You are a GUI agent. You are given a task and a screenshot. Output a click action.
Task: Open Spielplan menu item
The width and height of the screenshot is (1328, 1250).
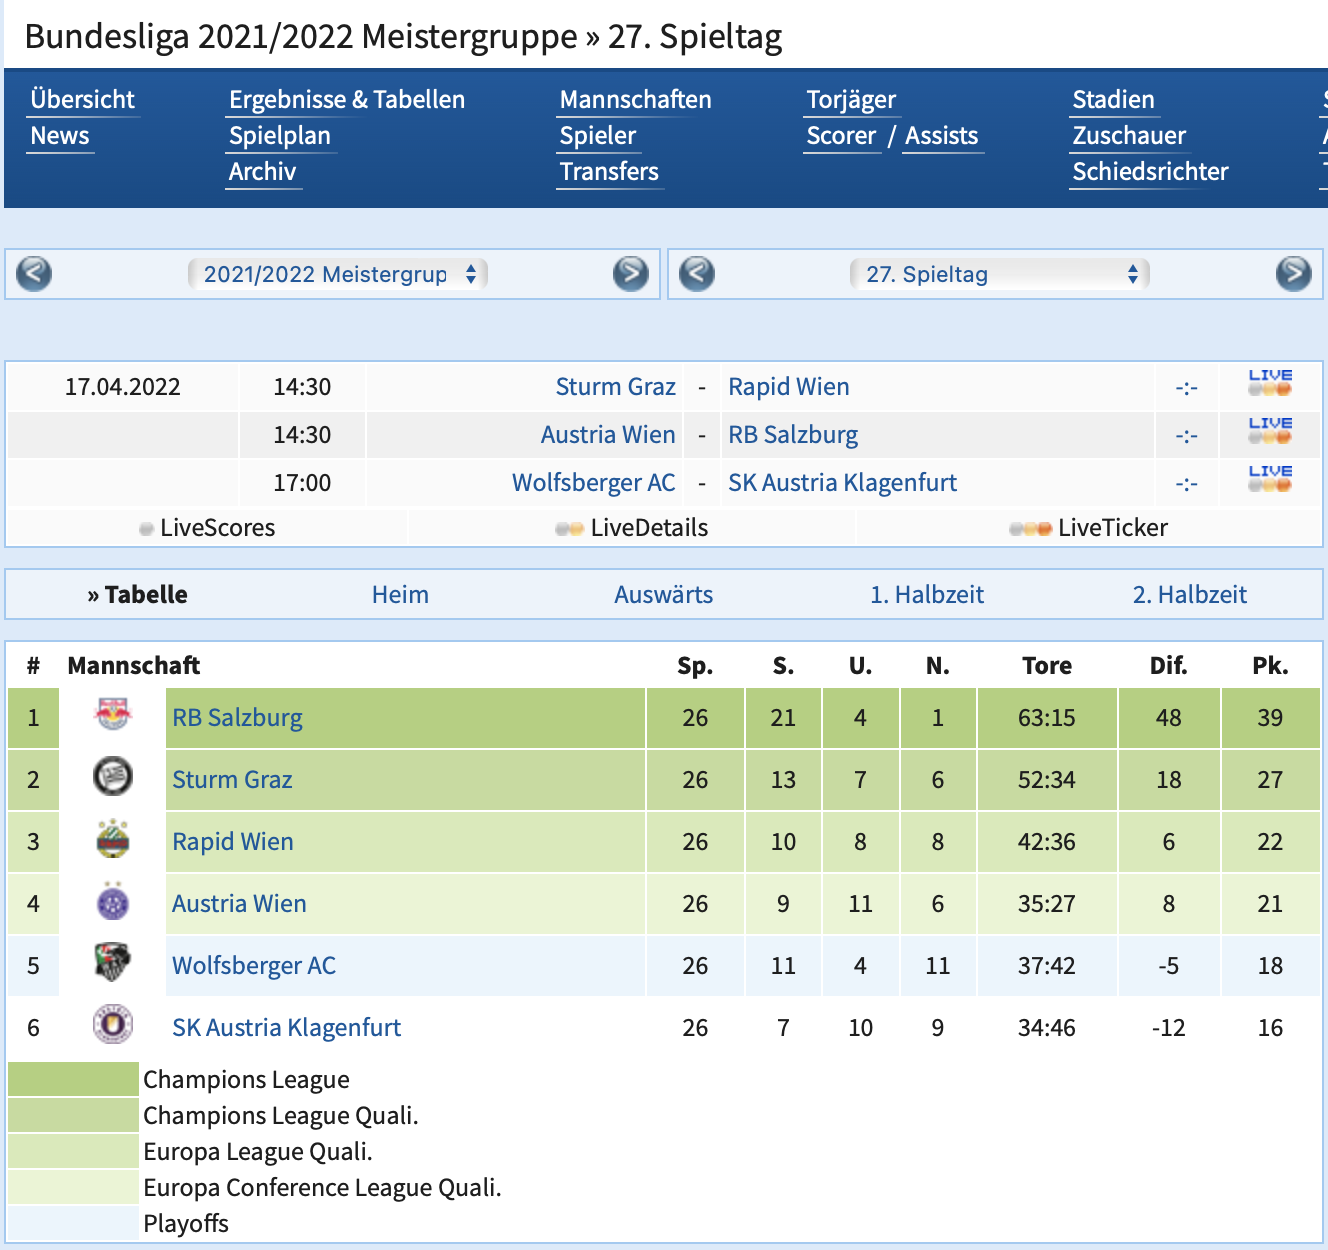click(280, 136)
